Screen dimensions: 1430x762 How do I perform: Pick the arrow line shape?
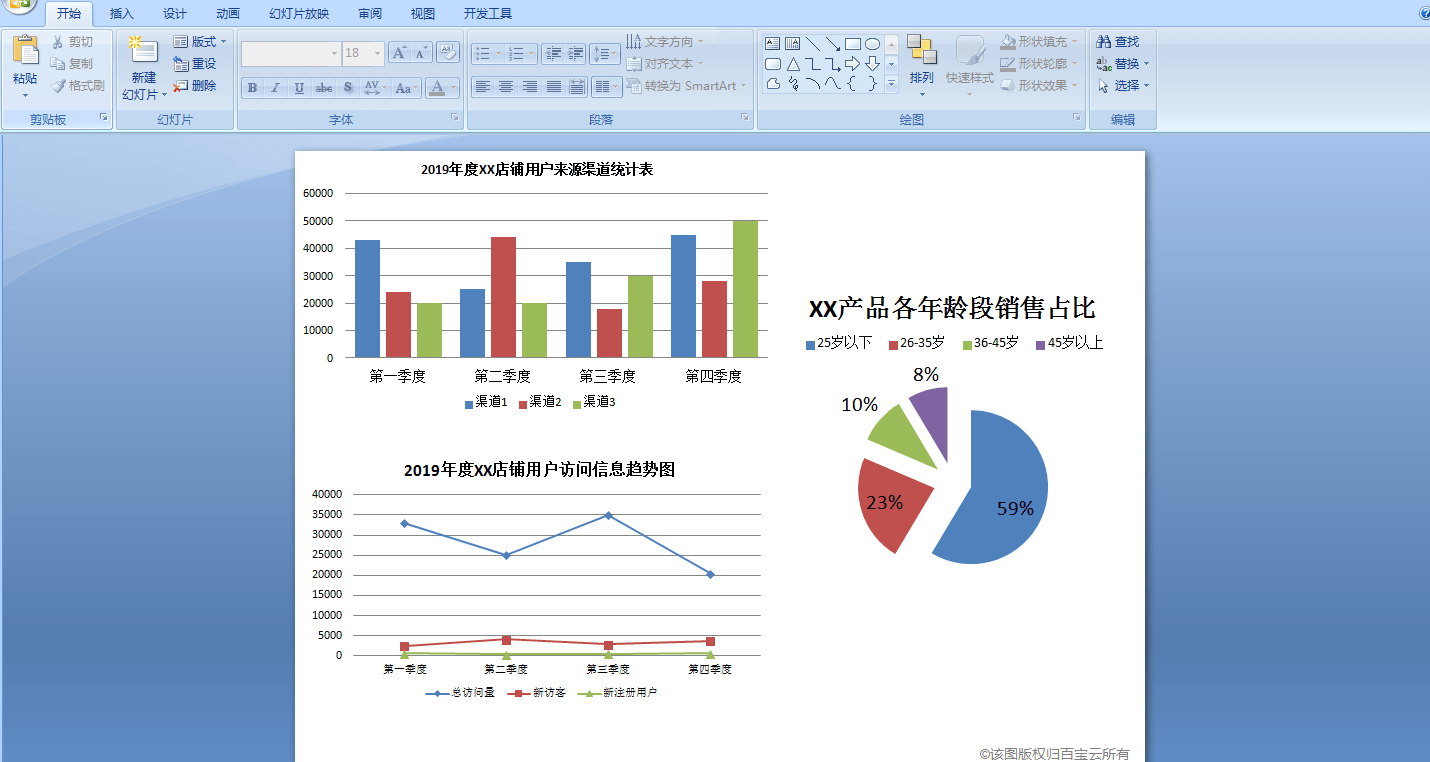click(x=832, y=43)
